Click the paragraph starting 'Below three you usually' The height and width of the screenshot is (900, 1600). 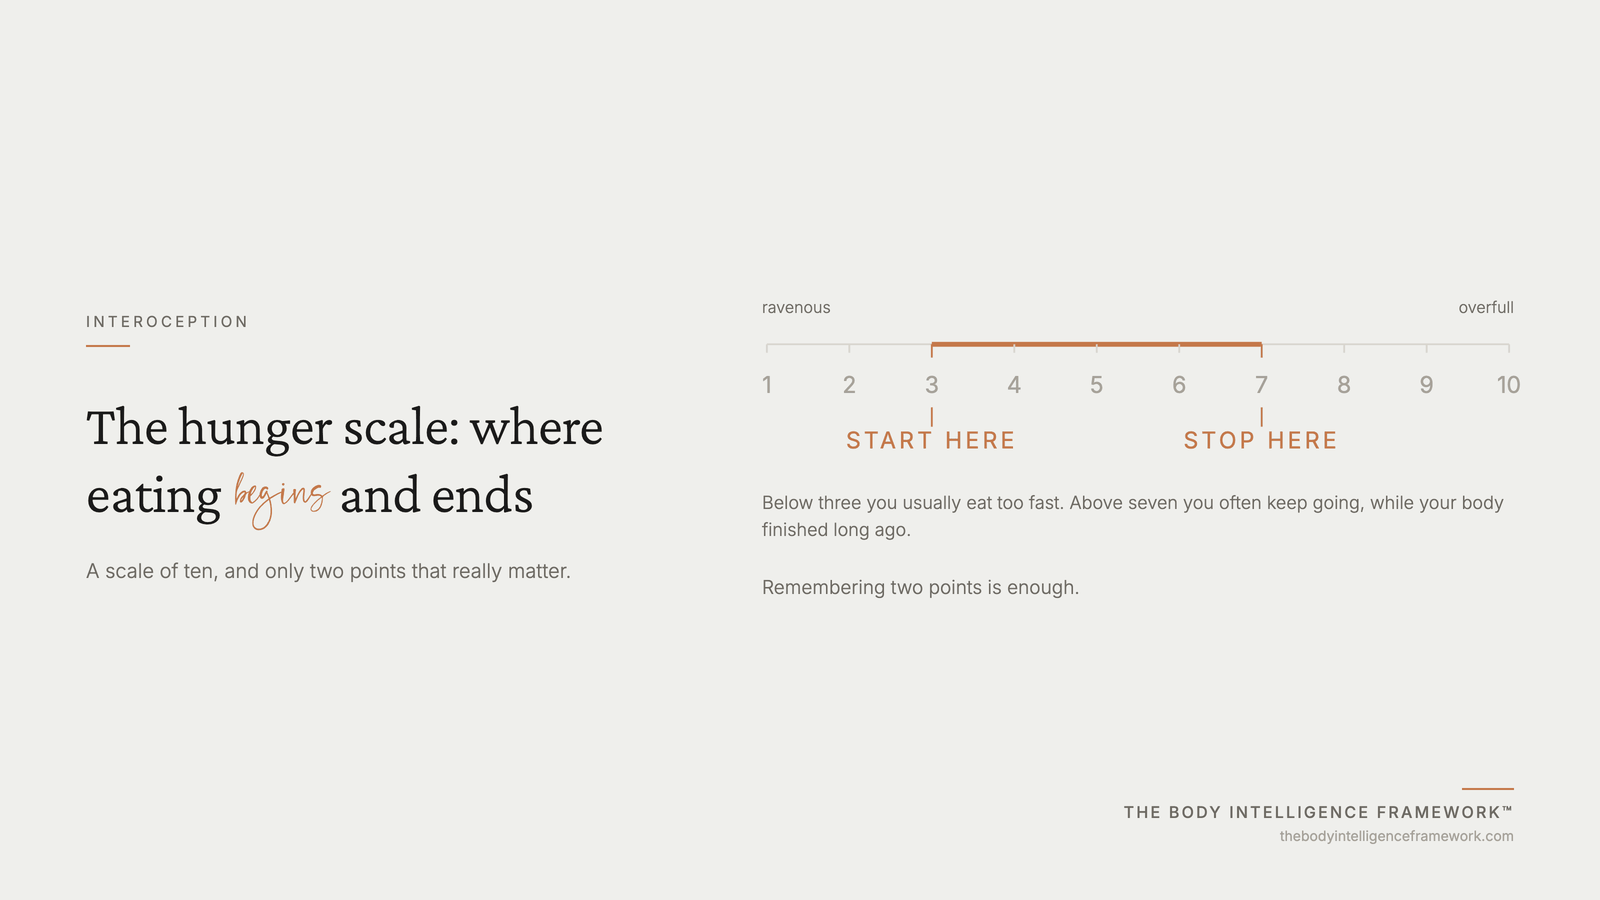coord(1133,516)
